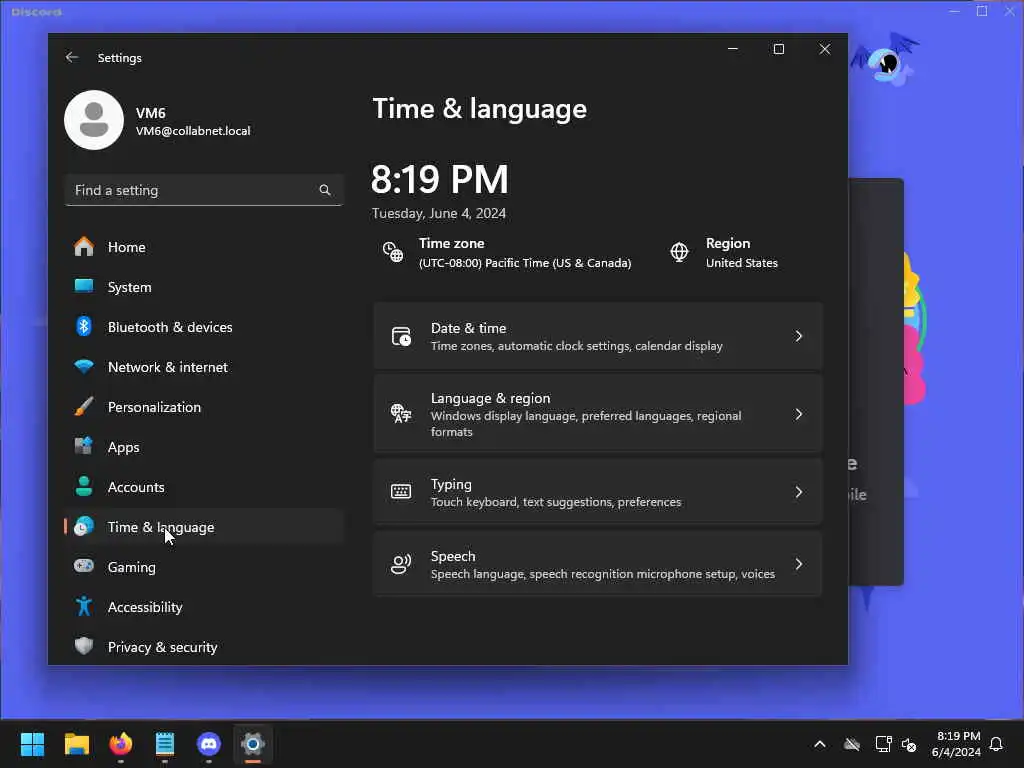Click the Settings gear taskbar icon
1024x768 pixels.
[x=253, y=744]
